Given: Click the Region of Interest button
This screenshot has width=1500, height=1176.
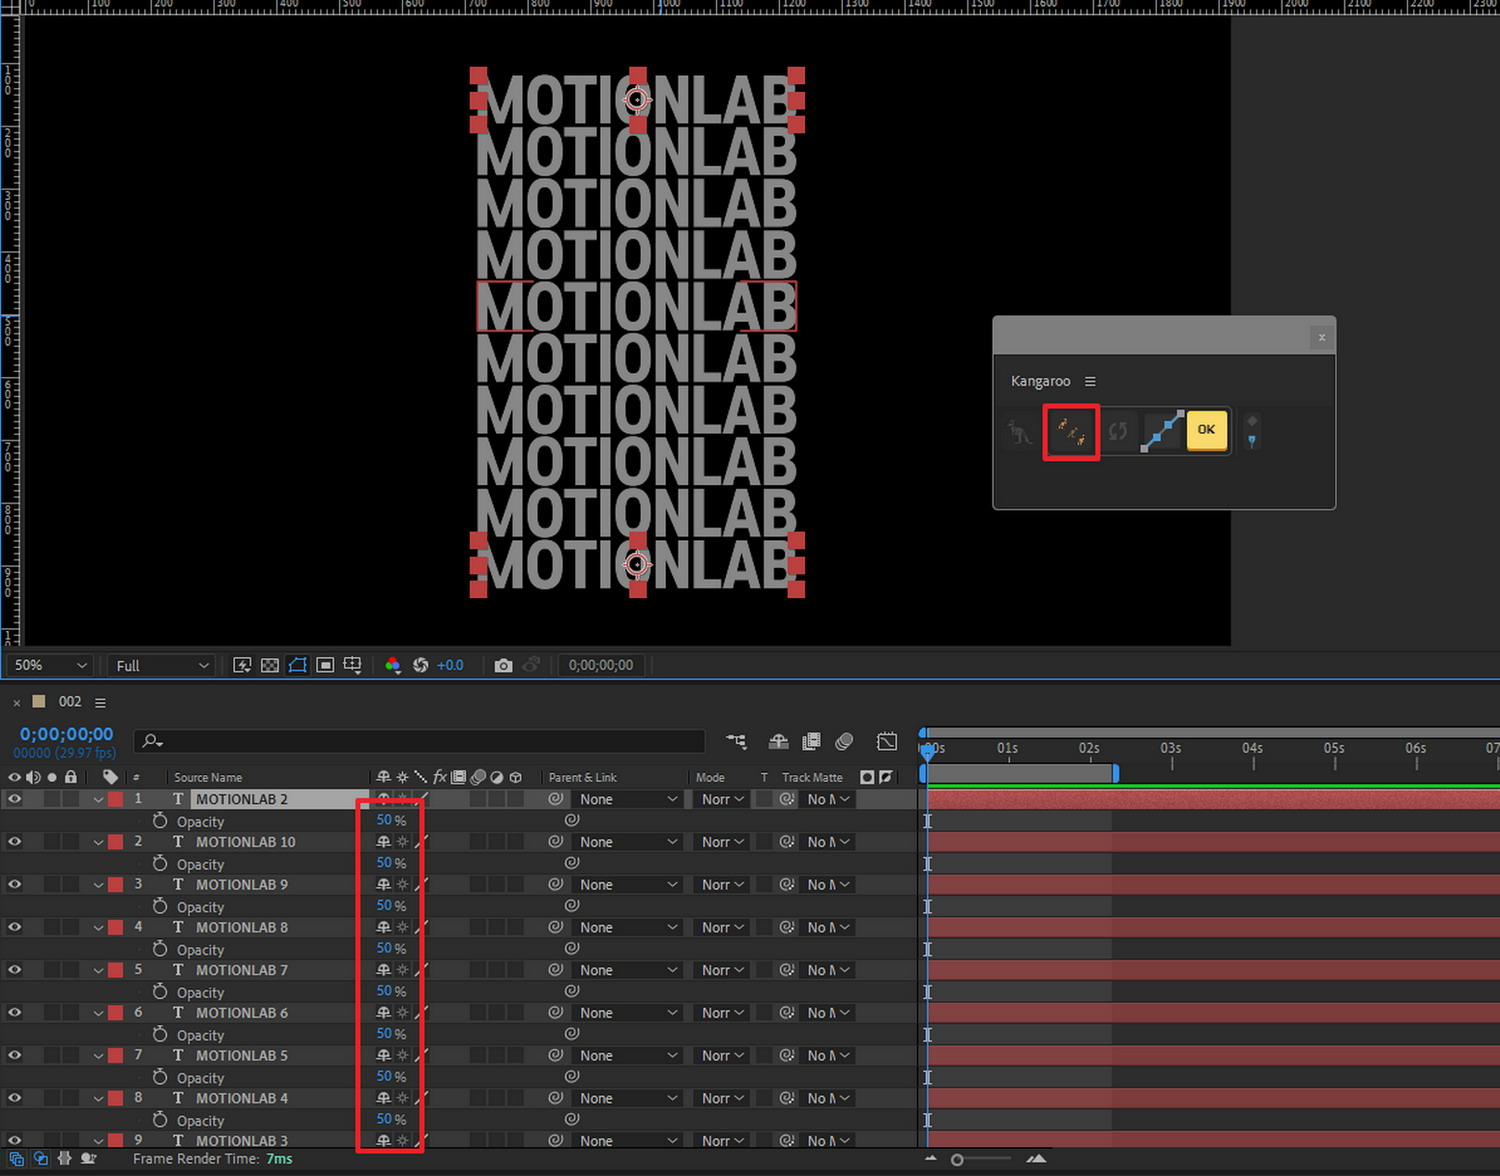Looking at the screenshot, I should (325, 665).
